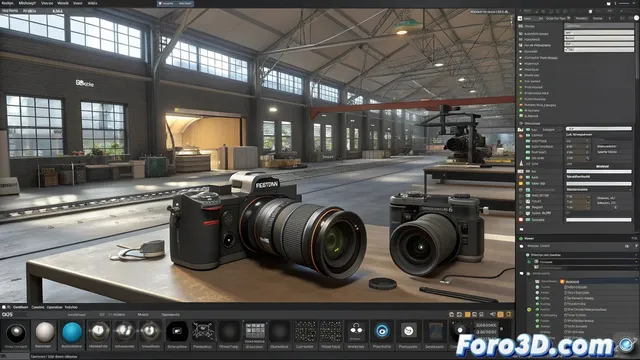Toggle the speech-bubble icon under the lower panel header

[x=522, y=247]
